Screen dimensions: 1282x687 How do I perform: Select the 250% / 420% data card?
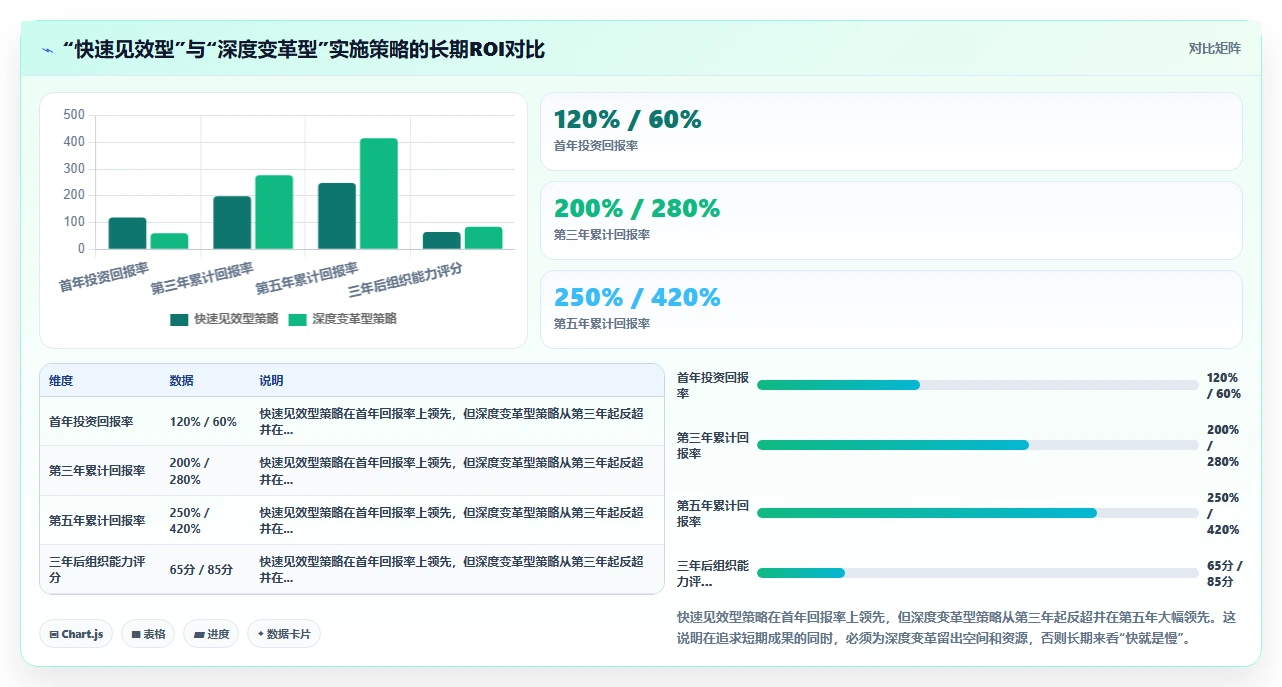(x=891, y=309)
